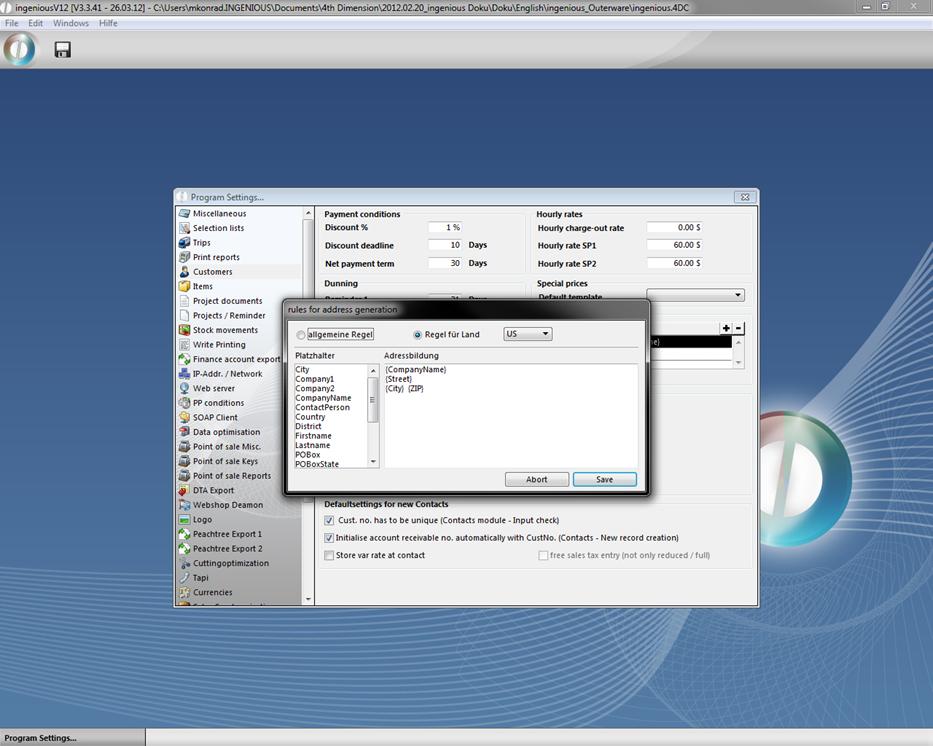The height and width of the screenshot is (746, 933).
Task: Toggle 'Cust. no. has to be unique' checkbox
Action: [x=329, y=521]
